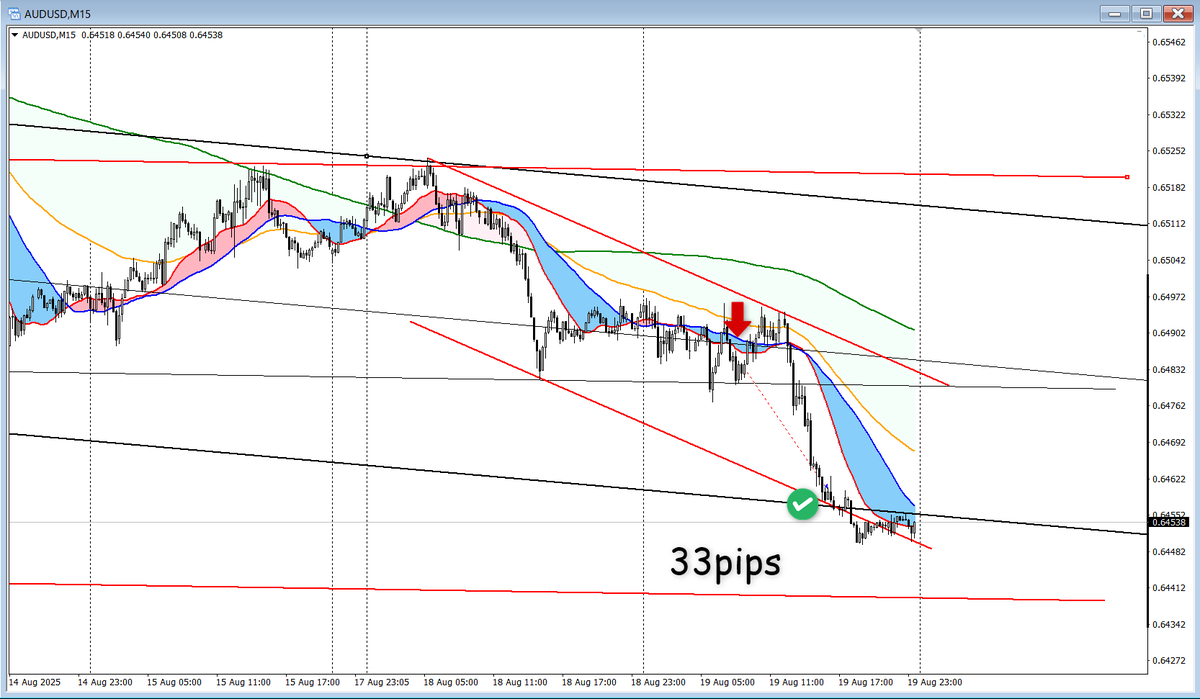
Task: Click price level 0.65252 on price axis
Action: click(1168, 151)
